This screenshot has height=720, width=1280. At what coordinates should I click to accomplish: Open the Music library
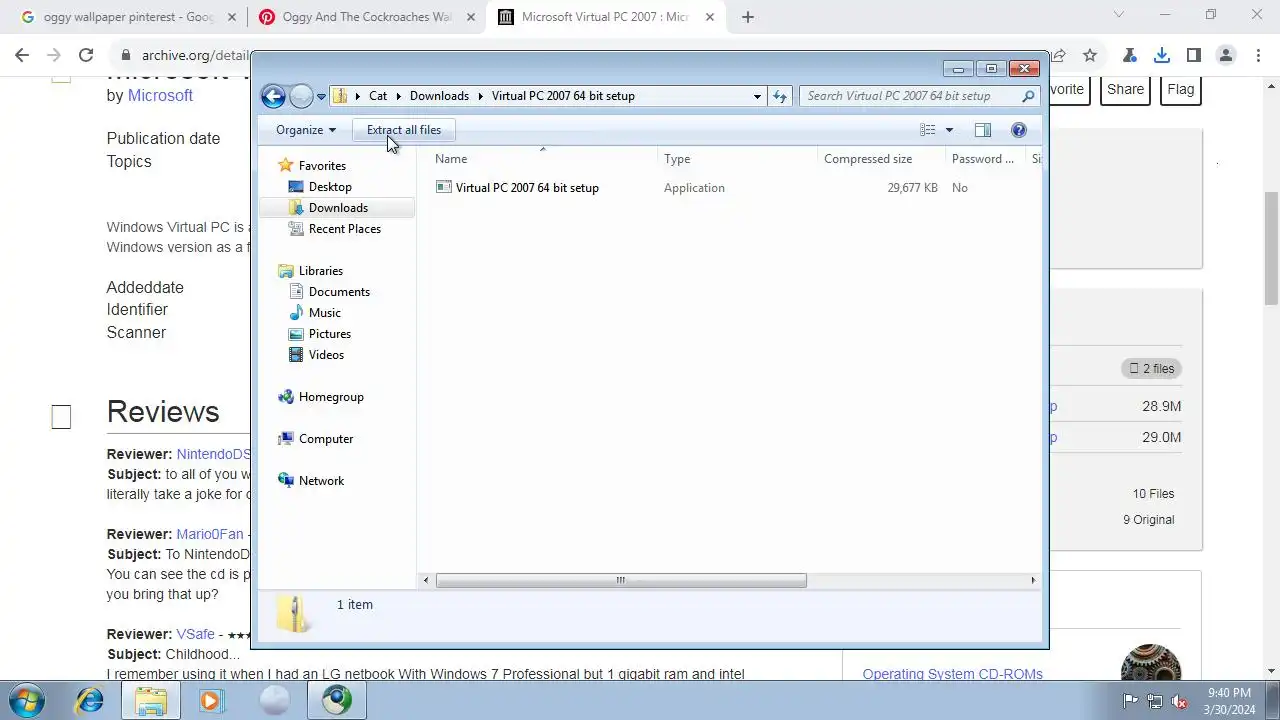tap(325, 313)
